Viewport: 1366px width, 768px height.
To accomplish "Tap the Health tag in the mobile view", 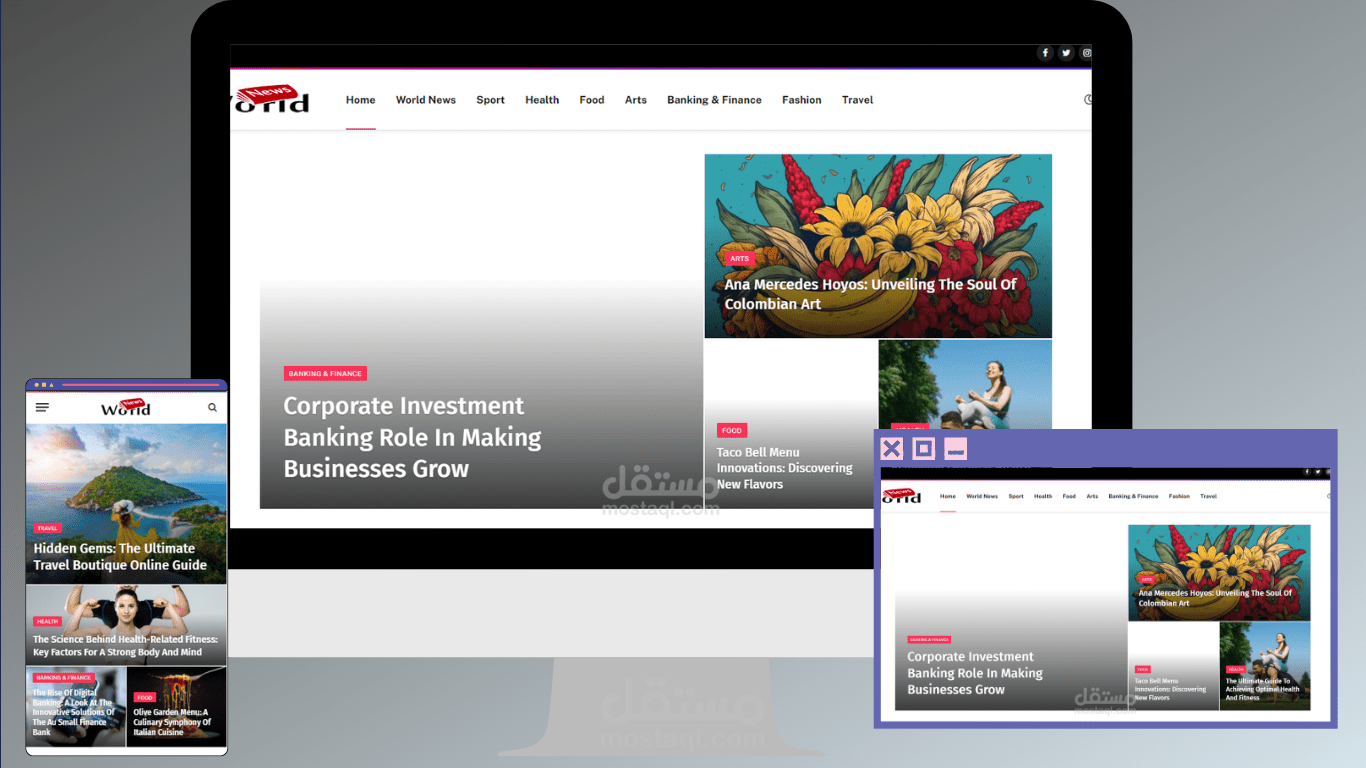I will (47, 621).
